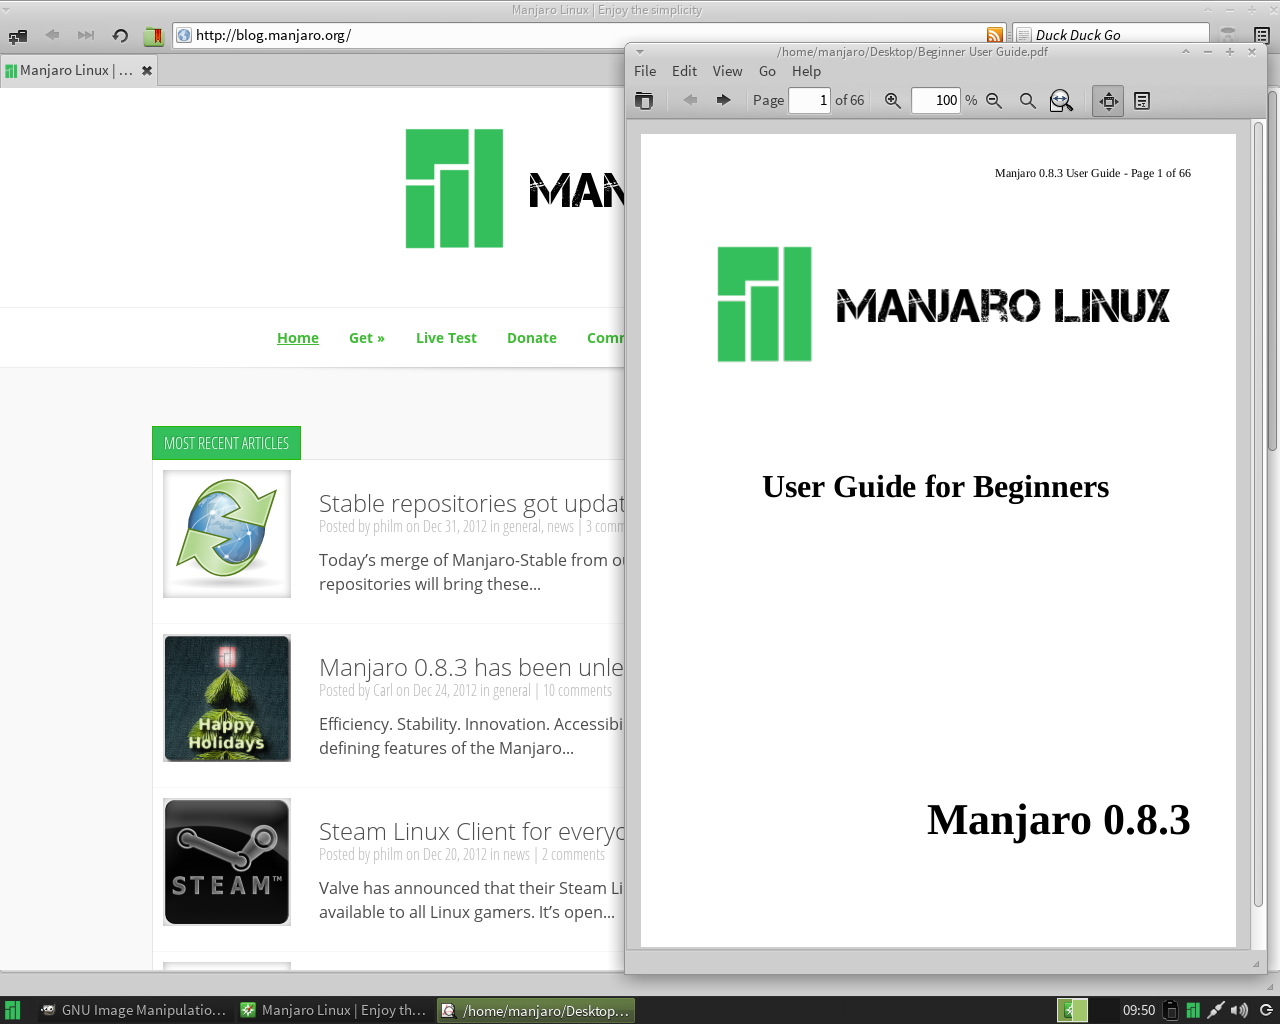
Task: Reload the browser page
Action: tap(120, 35)
